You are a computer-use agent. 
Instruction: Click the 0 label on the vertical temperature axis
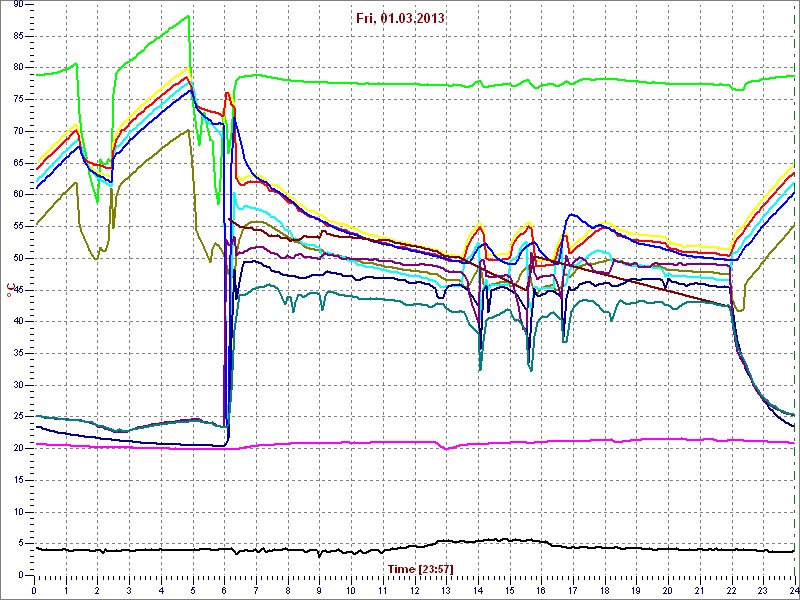click(22, 575)
